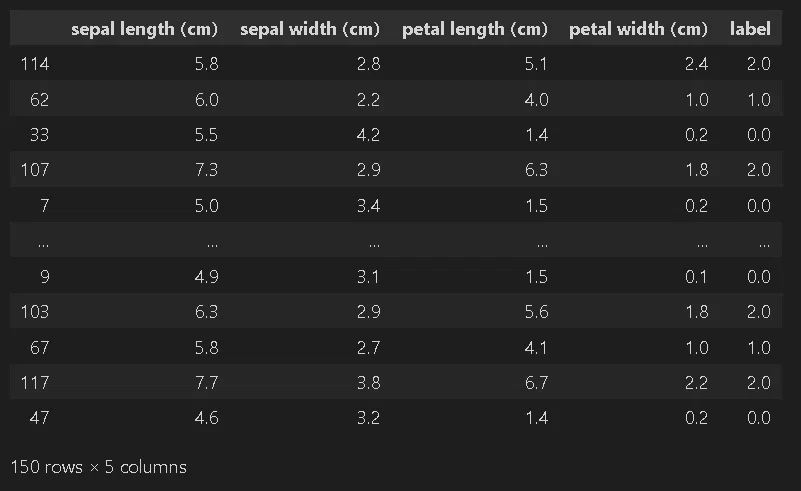Screen dimensions: 801x491
Task: Click the sepal width value 4.2
Action: [x=368, y=135]
